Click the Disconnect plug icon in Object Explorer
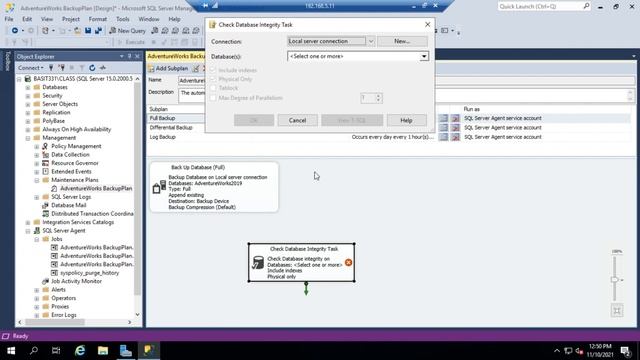Viewport: 640px width, 360px height. tap(61, 68)
